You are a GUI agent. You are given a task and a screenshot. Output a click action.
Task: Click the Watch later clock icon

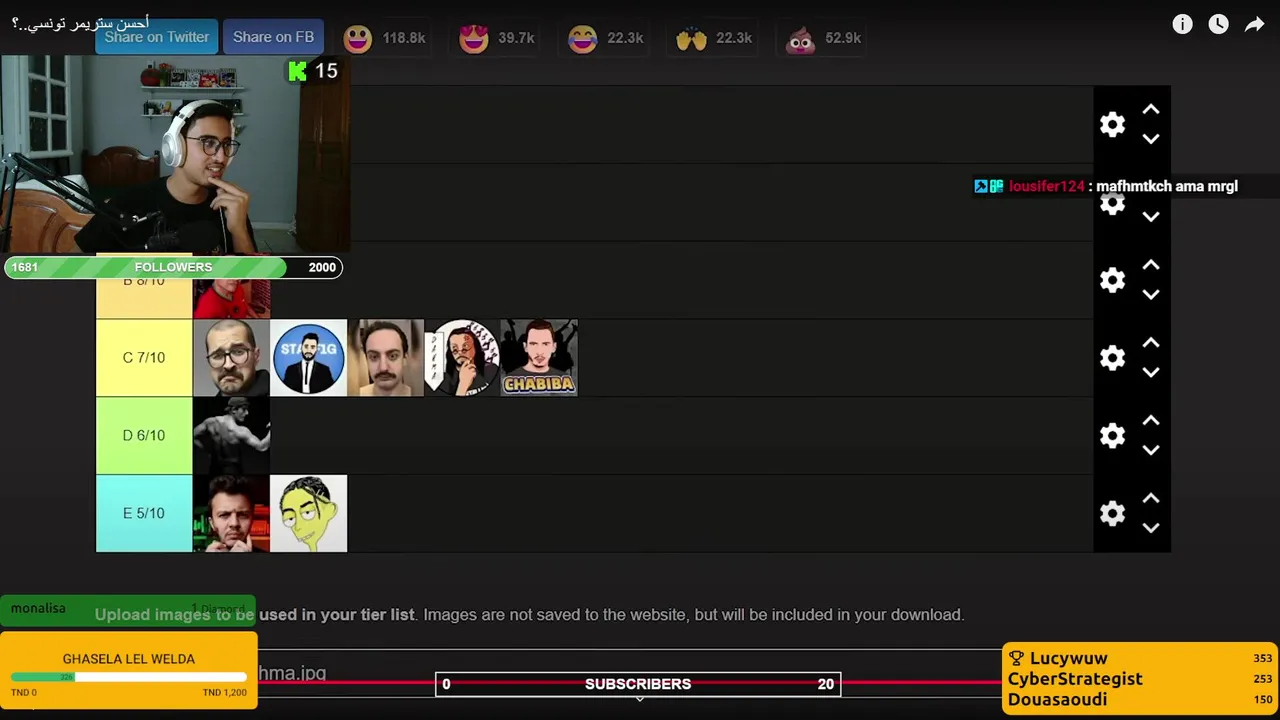tap(1218, 24)
